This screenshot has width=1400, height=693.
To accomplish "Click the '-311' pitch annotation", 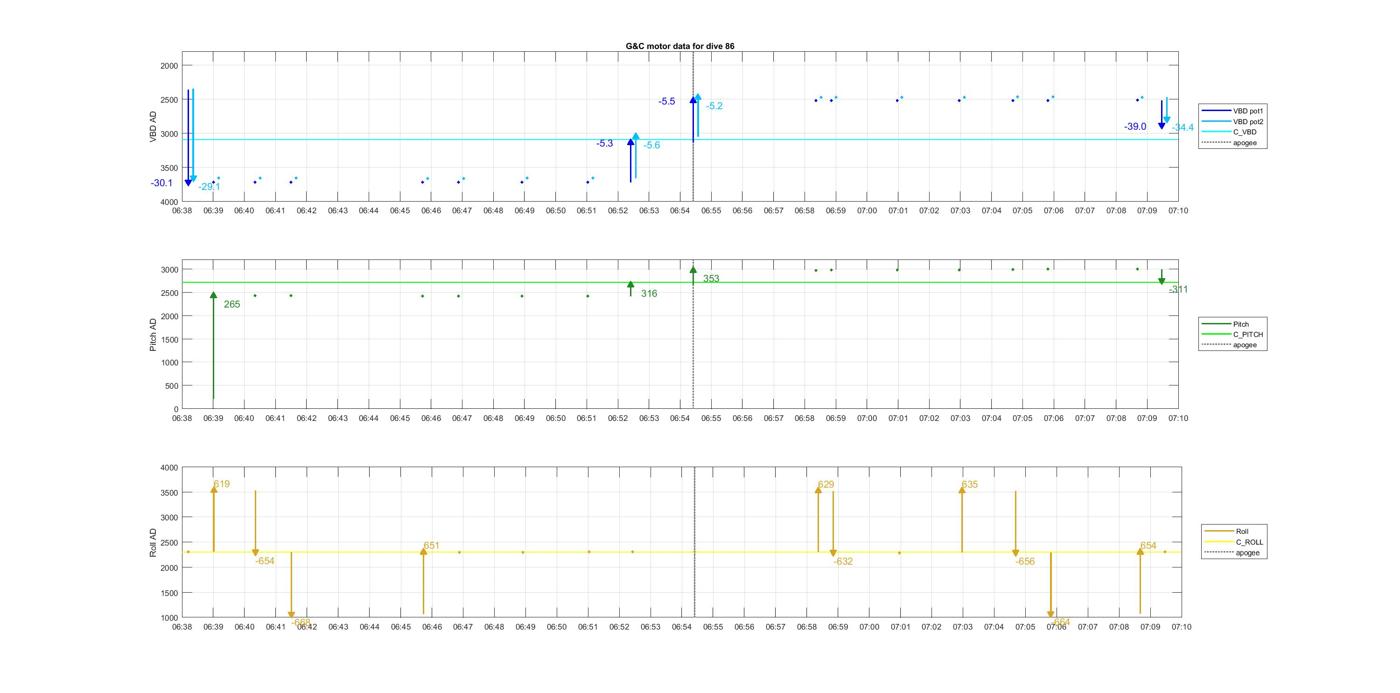I will coord(1179,290).
